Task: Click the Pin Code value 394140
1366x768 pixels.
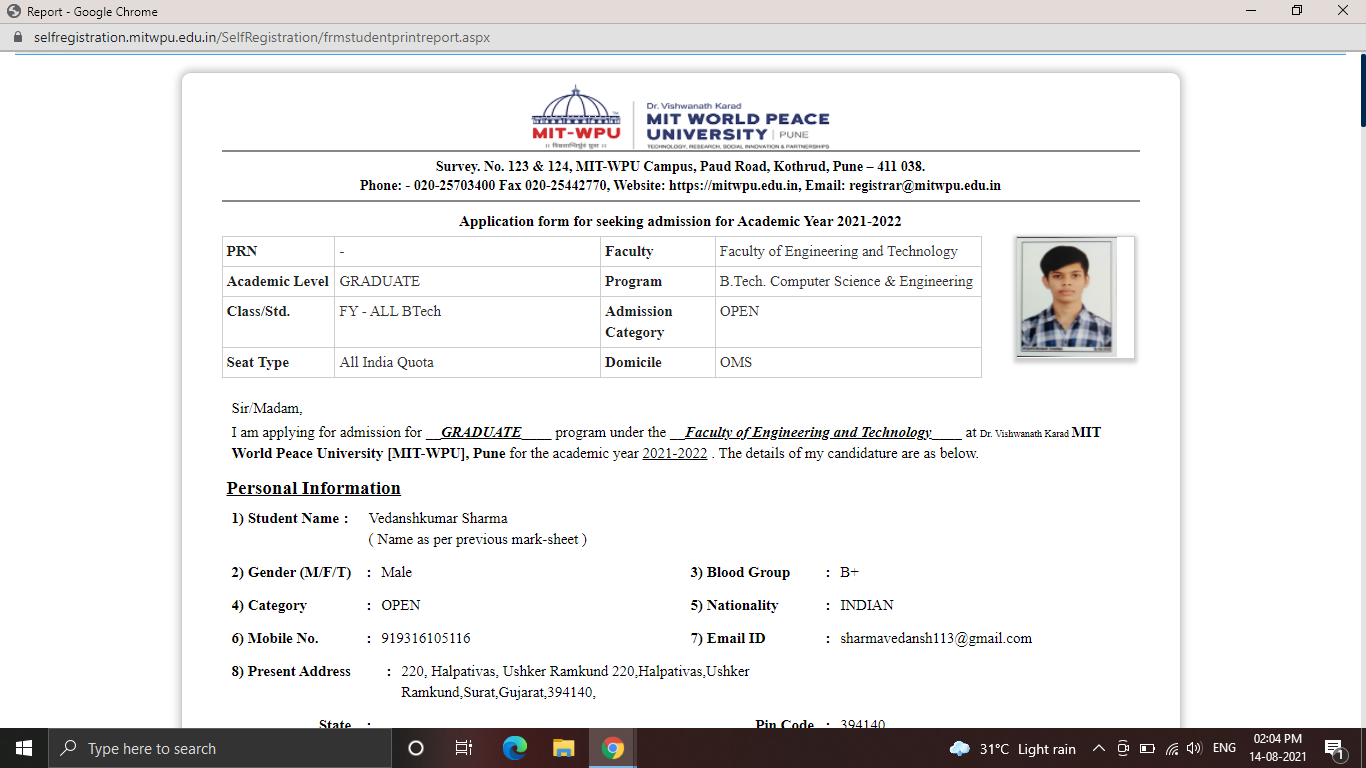Action: point(863,724)
